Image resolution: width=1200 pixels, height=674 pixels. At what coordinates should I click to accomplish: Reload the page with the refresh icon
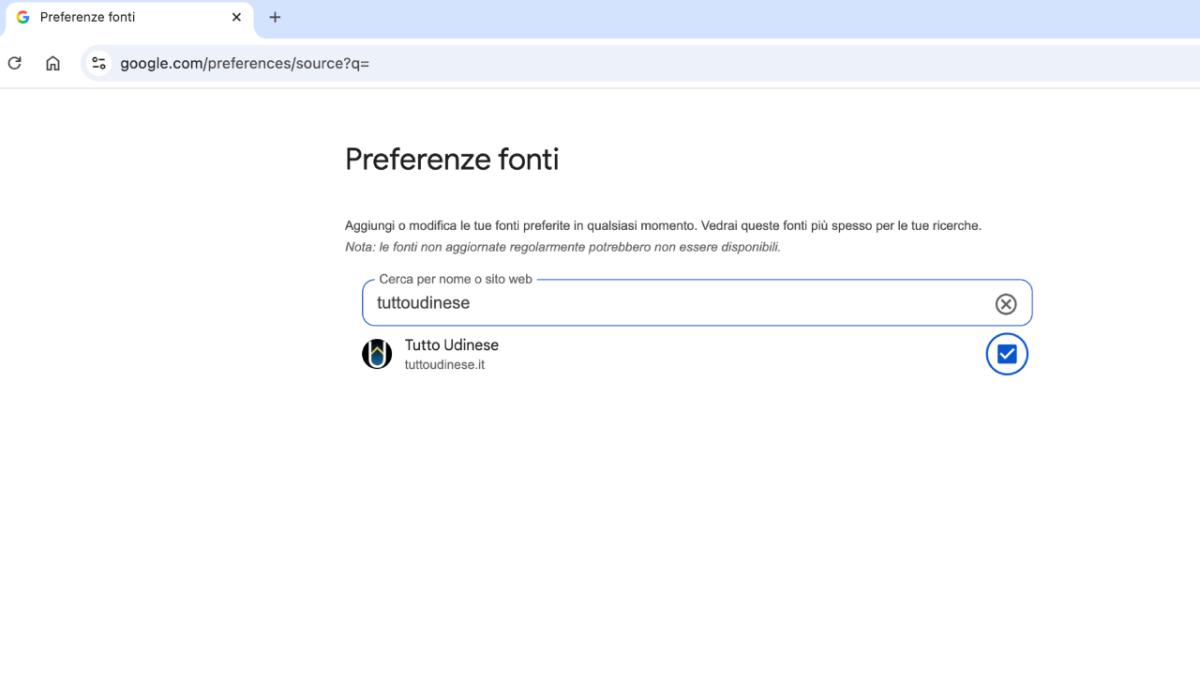[15, 63]
